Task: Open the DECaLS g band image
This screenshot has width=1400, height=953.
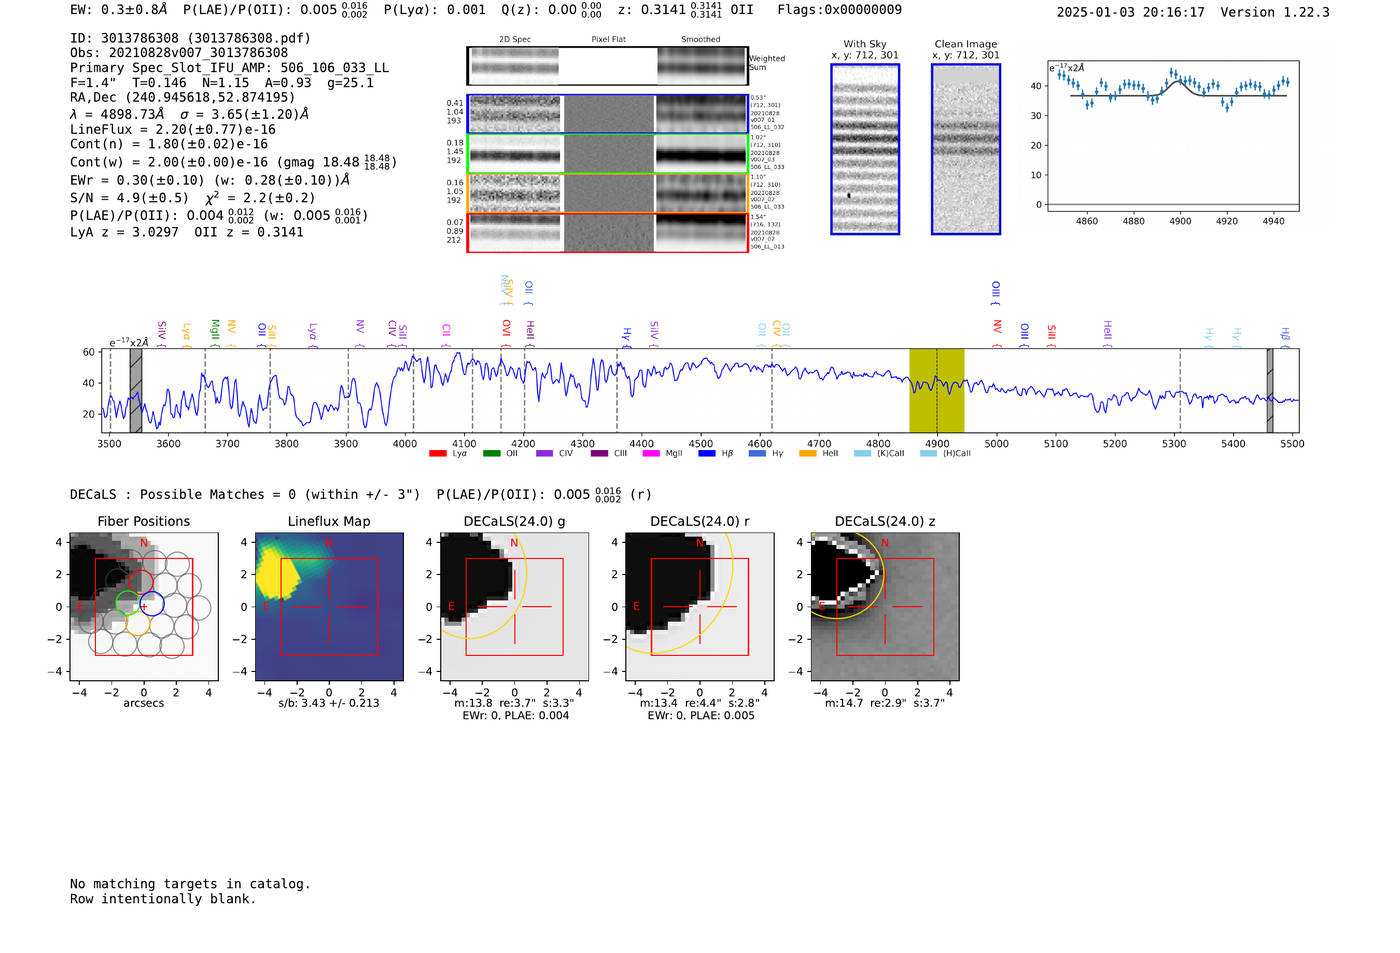Action: point(514,607)
